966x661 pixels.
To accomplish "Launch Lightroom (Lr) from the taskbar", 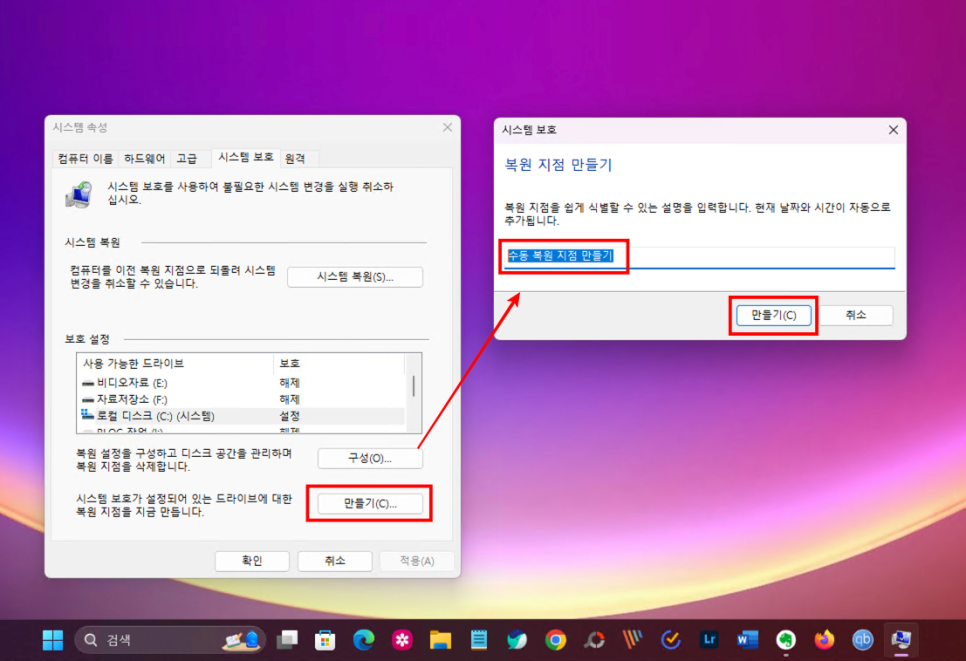I will (709, 640).
